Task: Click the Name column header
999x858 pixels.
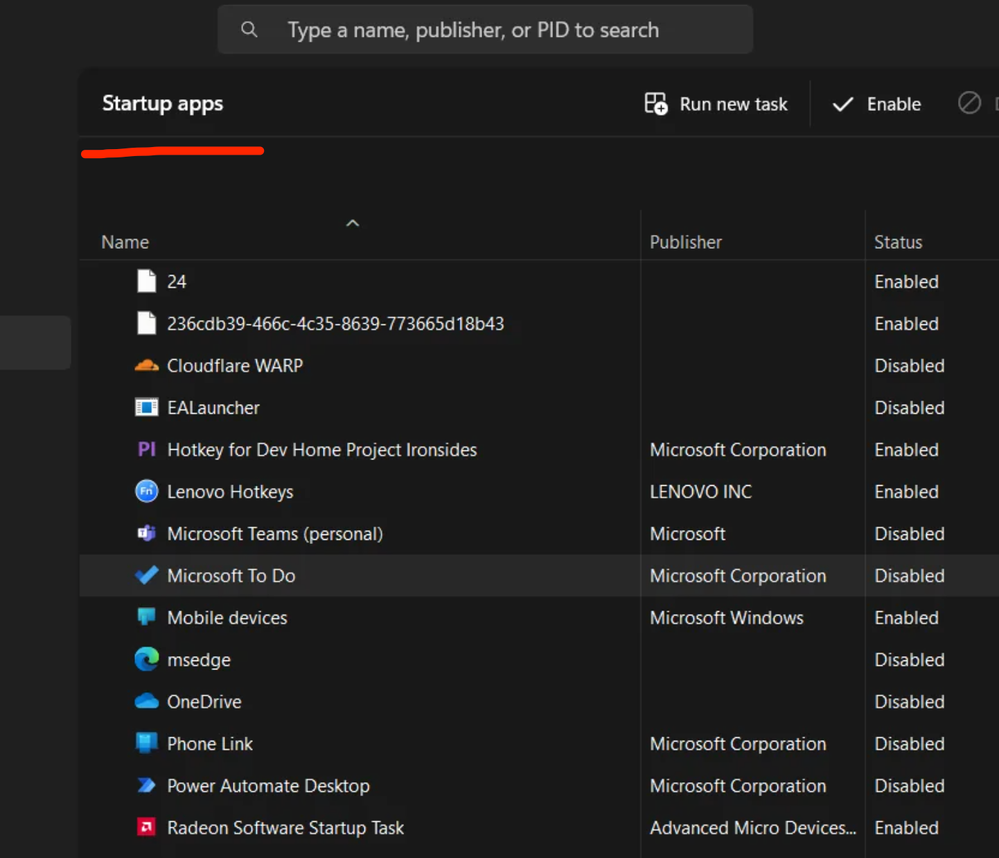Action: click(x=124, y=241)
